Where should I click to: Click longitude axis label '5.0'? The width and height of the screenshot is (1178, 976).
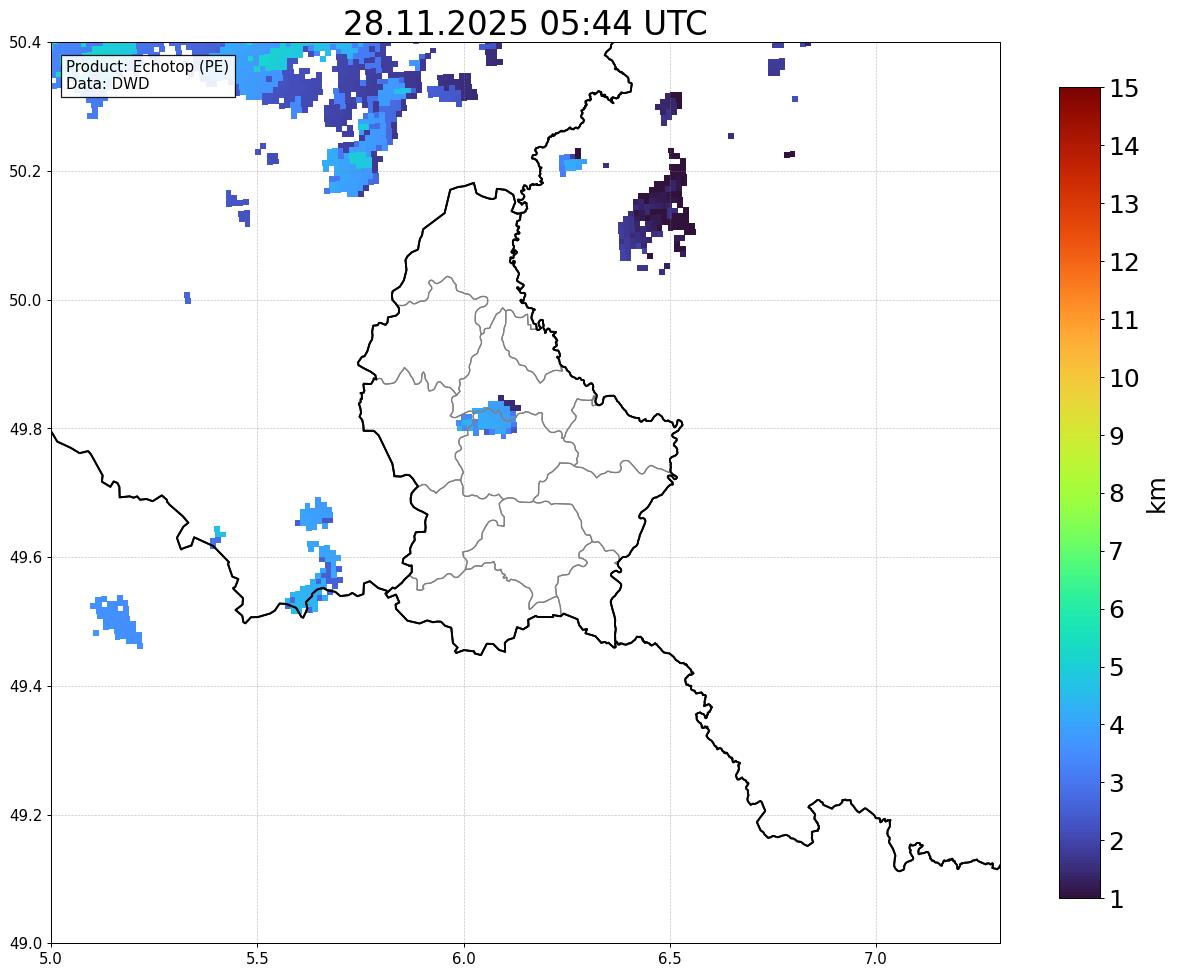point(51,959)
